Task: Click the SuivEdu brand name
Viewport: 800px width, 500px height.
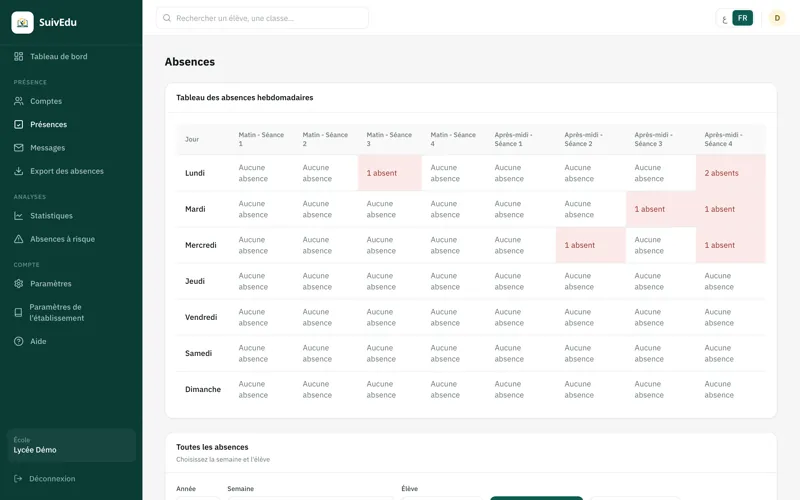Action: pyautogui.click(x=58, y=22)
